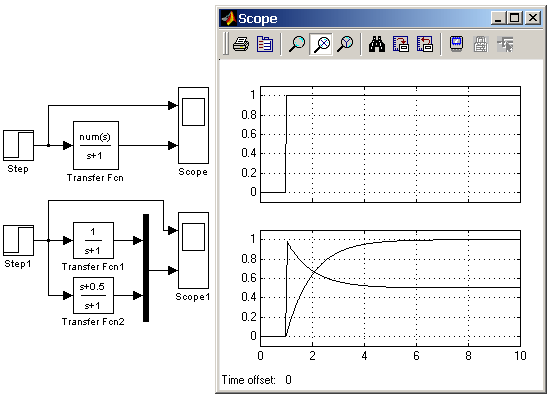
Task: Click the greyed-out signal selection icon
Action: coord(505,44)
